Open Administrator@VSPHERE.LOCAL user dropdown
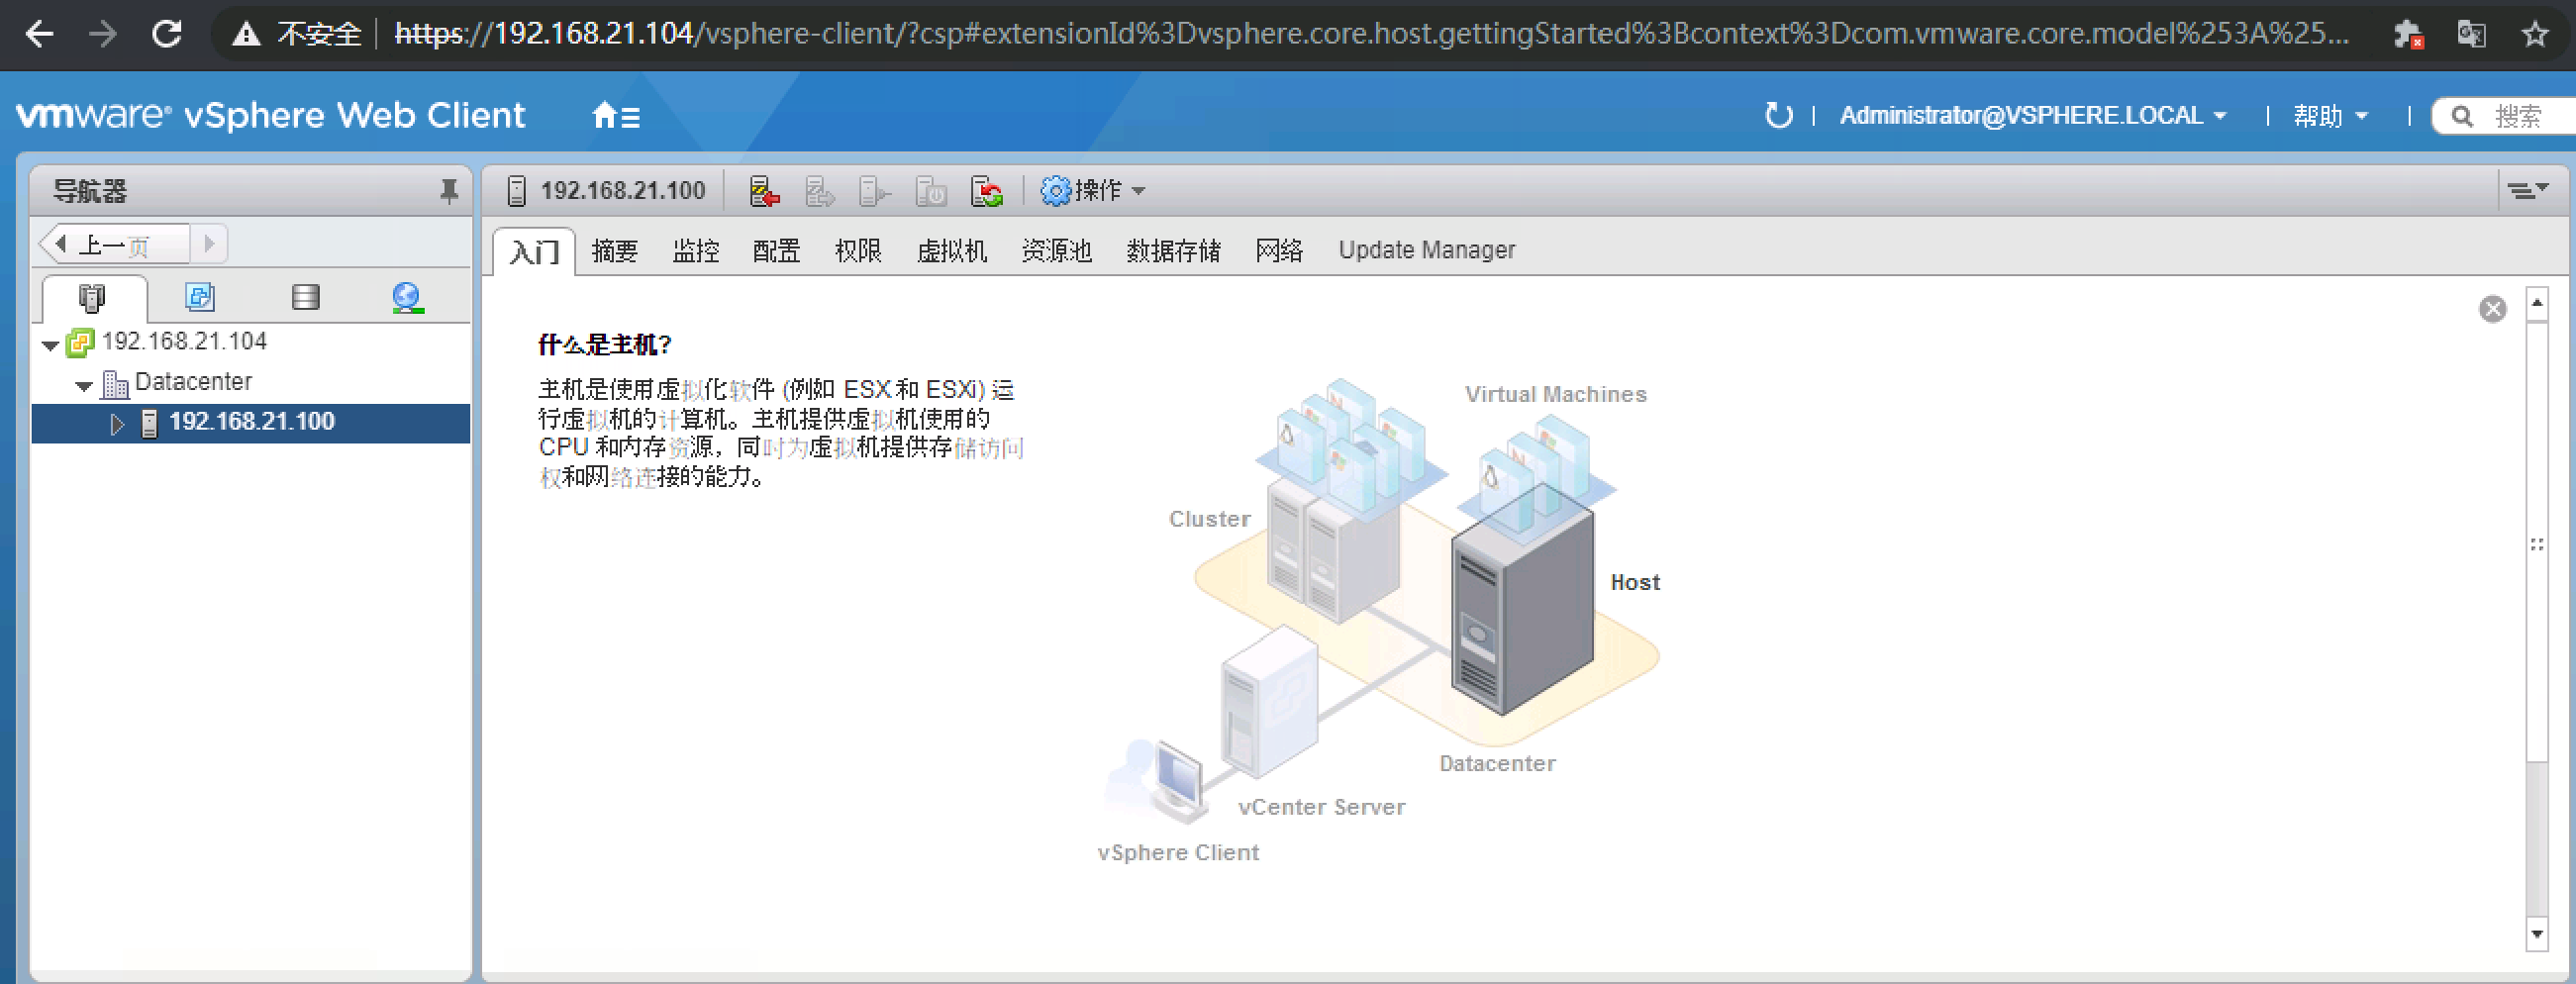The height and width of the screenshot is (984, 2576). click(2033, 116)
